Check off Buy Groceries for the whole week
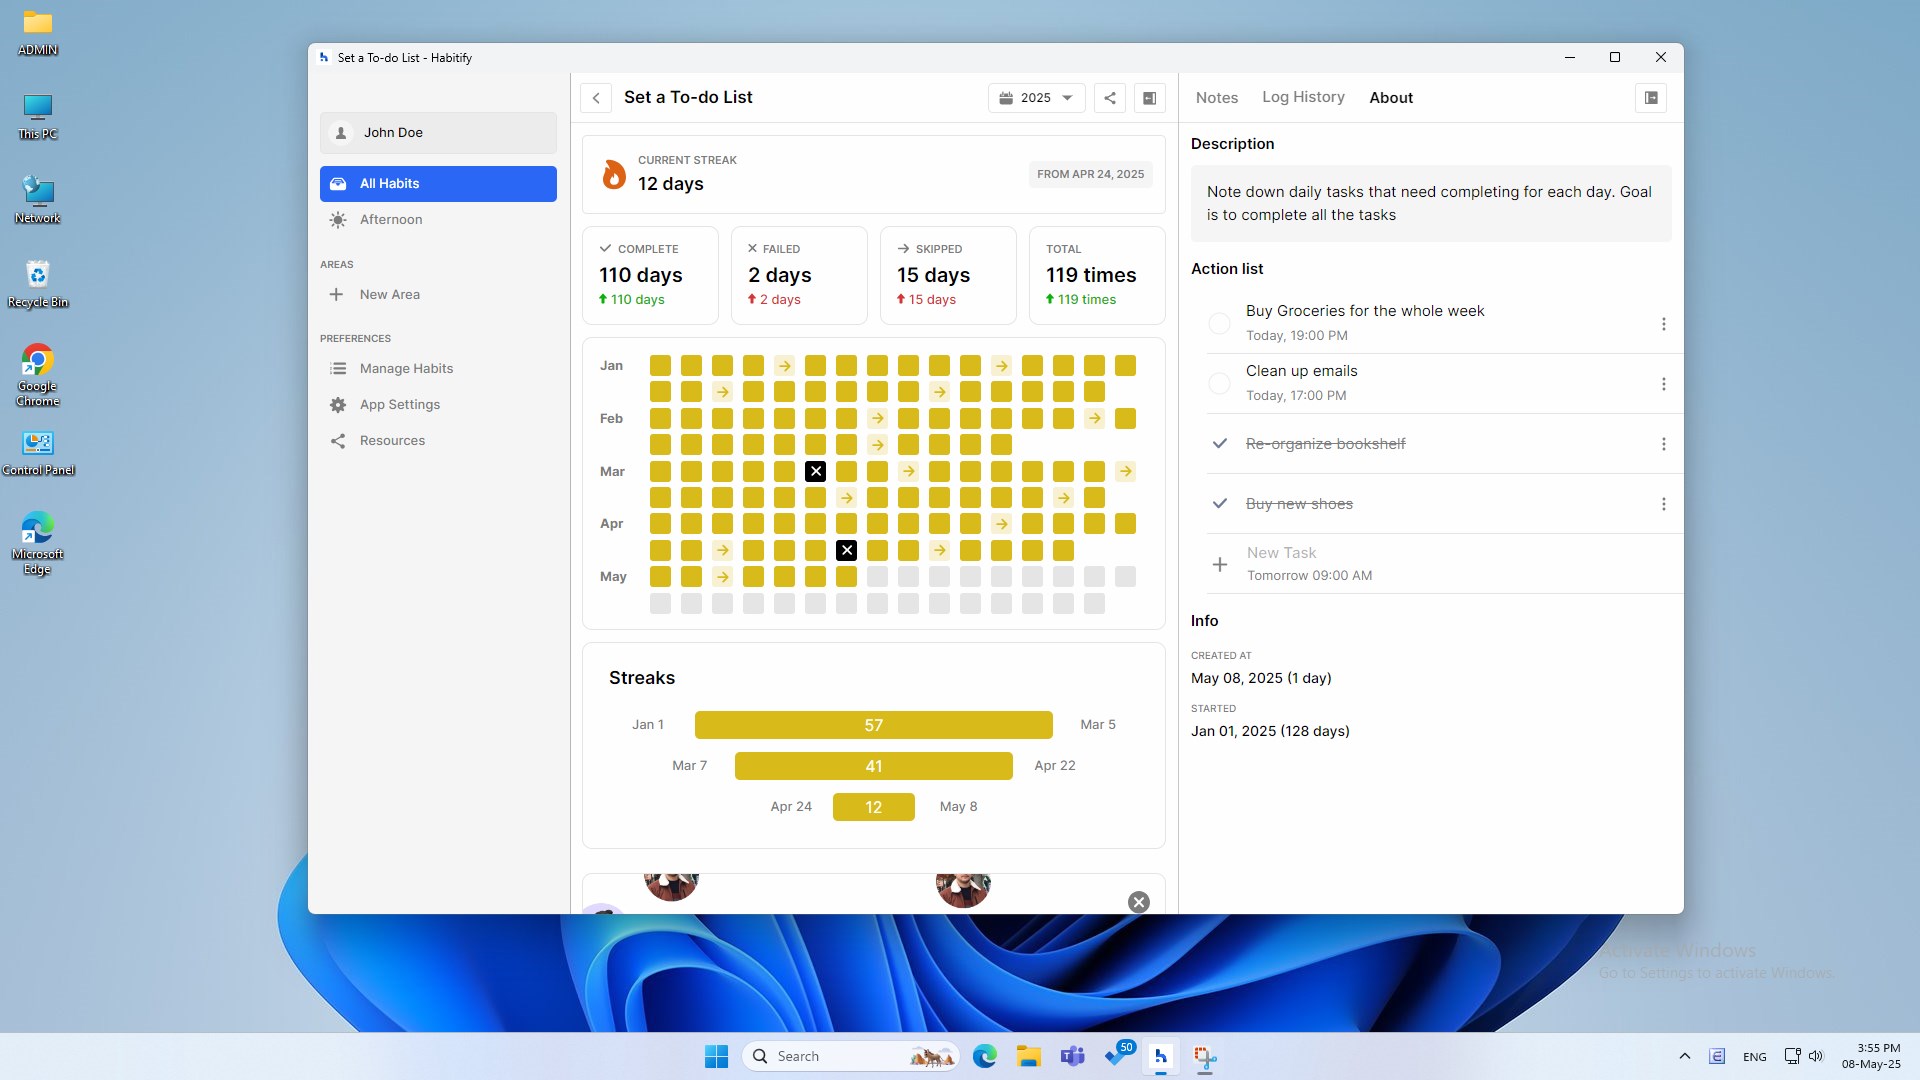Image resolution: width=1920 pixels, height=1080 pixels. click(1219, 324)
